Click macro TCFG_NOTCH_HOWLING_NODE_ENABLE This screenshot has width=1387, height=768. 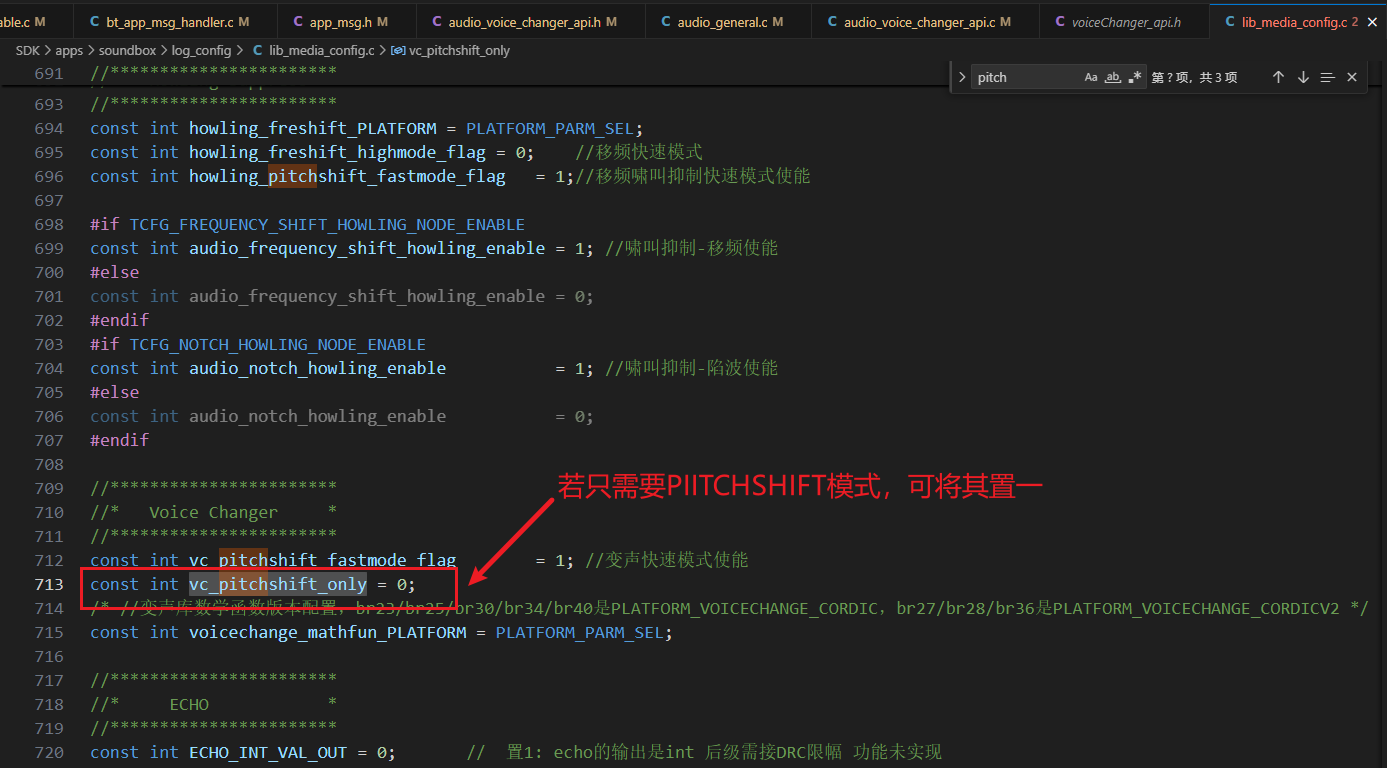pos(278,344)
